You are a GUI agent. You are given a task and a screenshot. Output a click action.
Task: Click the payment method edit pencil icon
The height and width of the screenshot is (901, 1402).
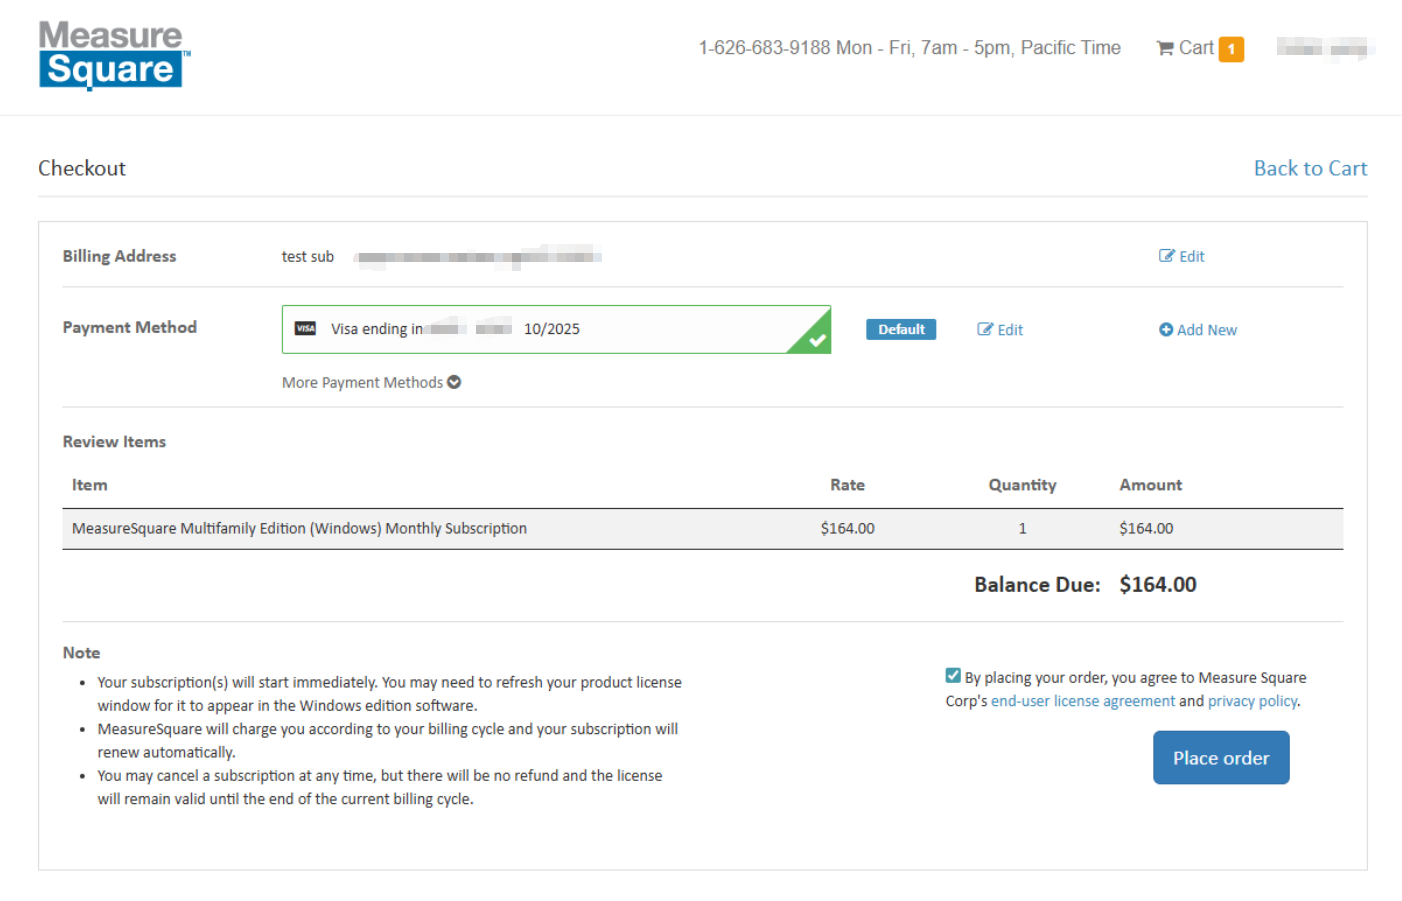point(985,330)
